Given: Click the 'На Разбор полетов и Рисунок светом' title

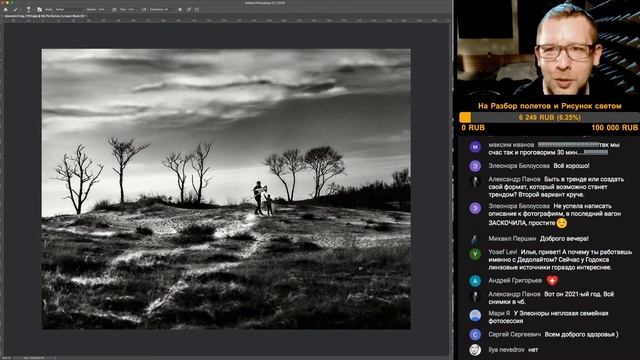Looking at the screenshot, I should 549,106.
